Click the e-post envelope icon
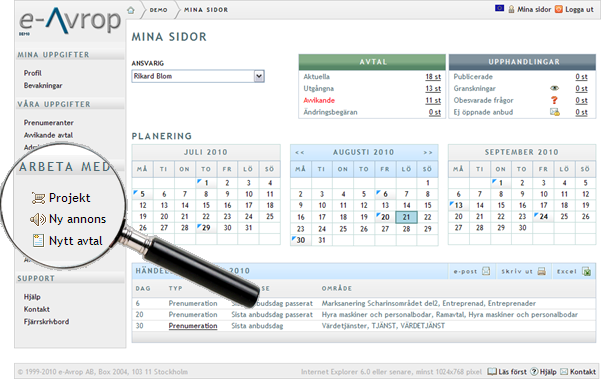Screen dimensions: 601x379 tap(486, 271)
